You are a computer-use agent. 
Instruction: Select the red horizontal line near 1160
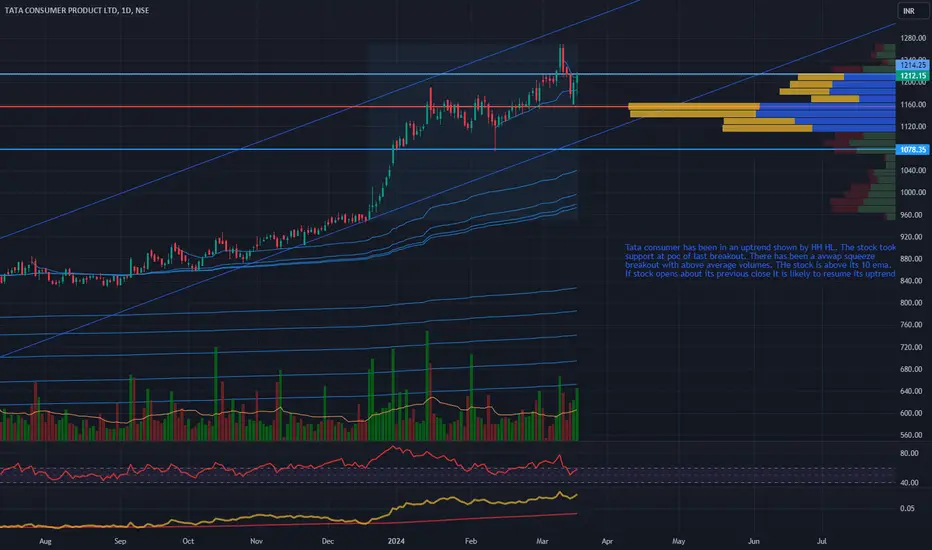click(x=314, y=107)
